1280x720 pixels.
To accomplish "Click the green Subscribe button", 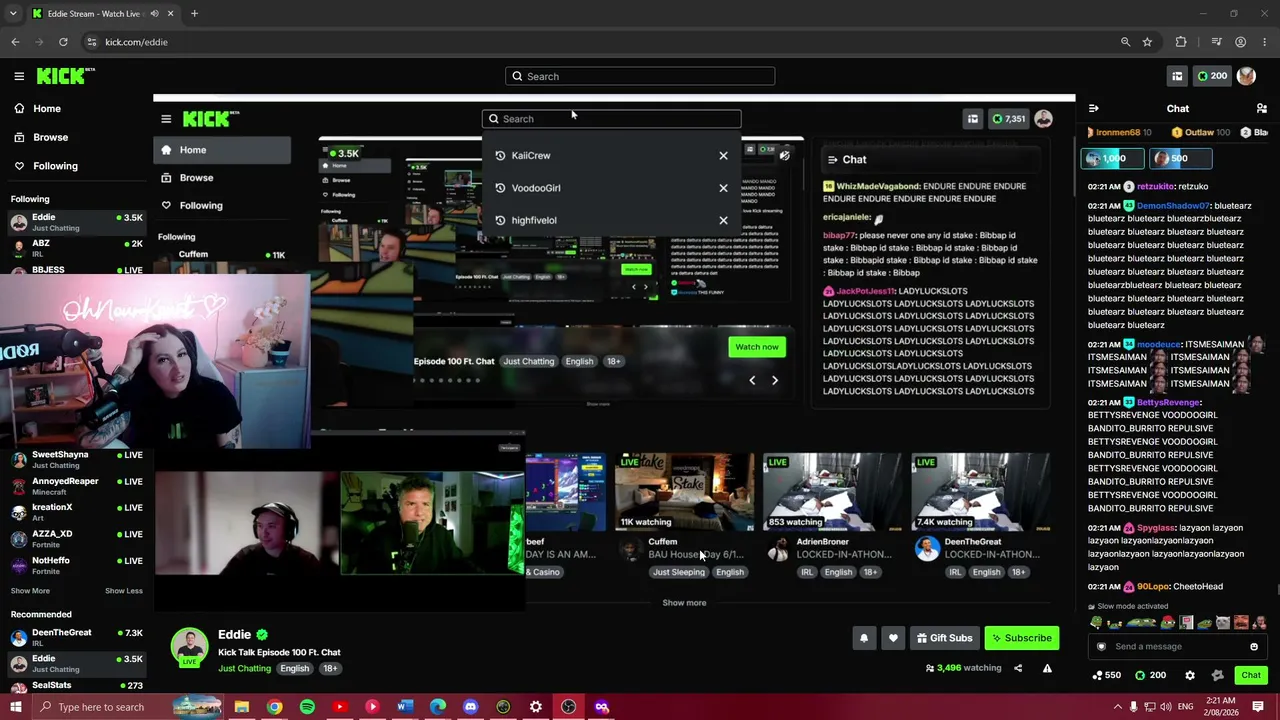I will (x=1021, y=638).
